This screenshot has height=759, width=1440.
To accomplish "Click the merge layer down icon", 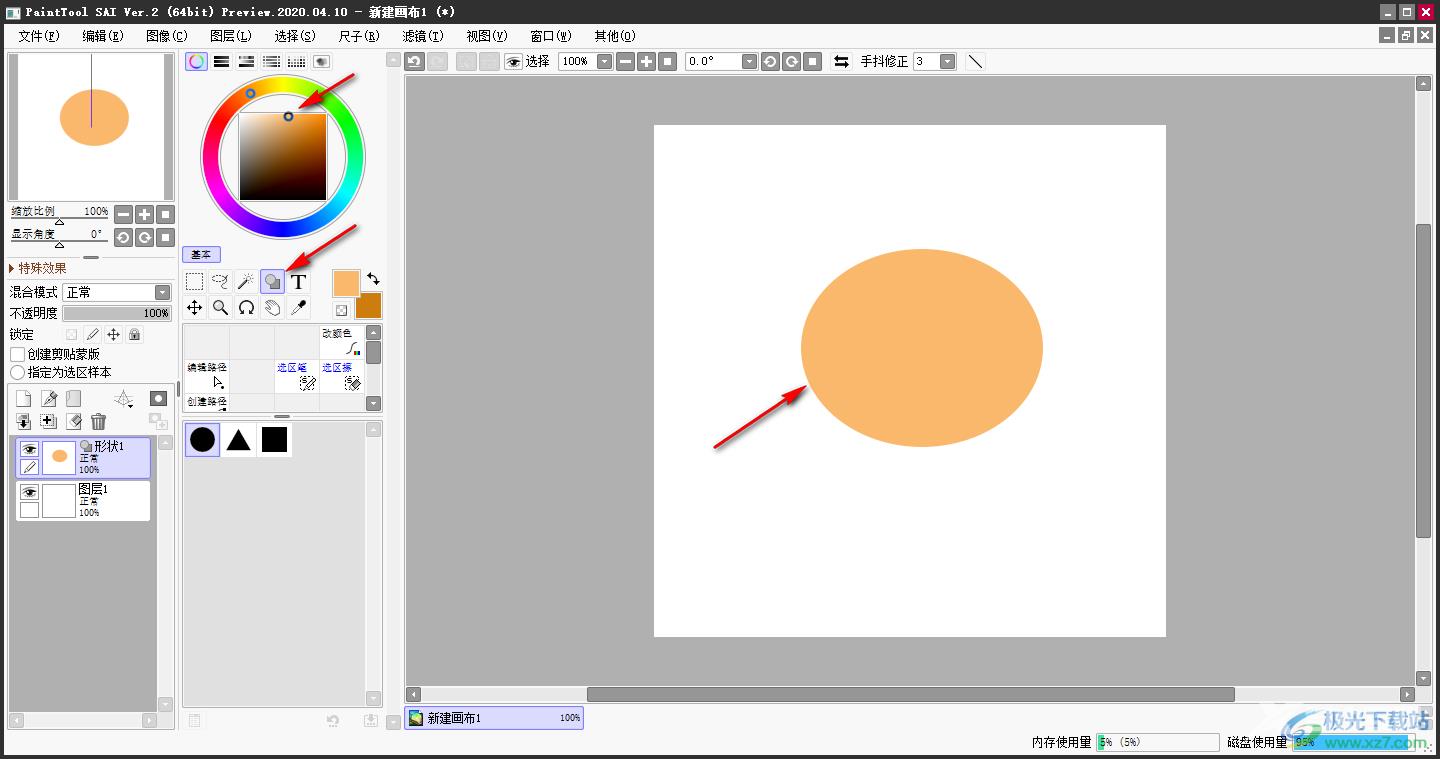I will tap(23, 422).
